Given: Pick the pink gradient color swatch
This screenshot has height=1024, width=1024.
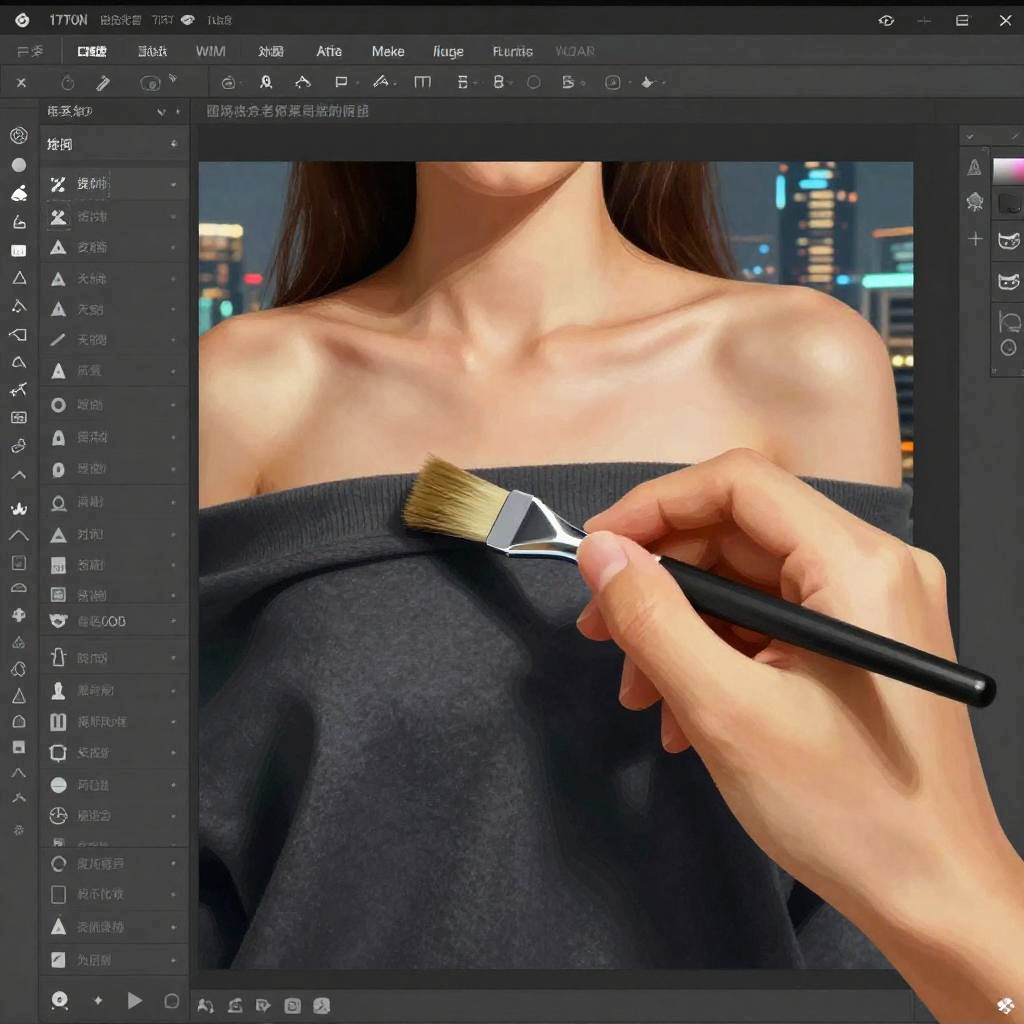Looking at the screenshot, I should [1007, 169].
